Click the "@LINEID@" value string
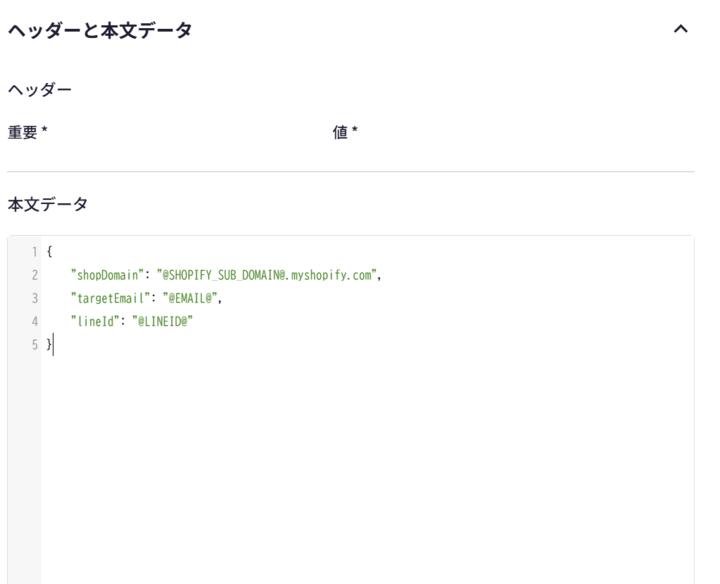Screen dimensions: 720x584 (x=168, y=321)
